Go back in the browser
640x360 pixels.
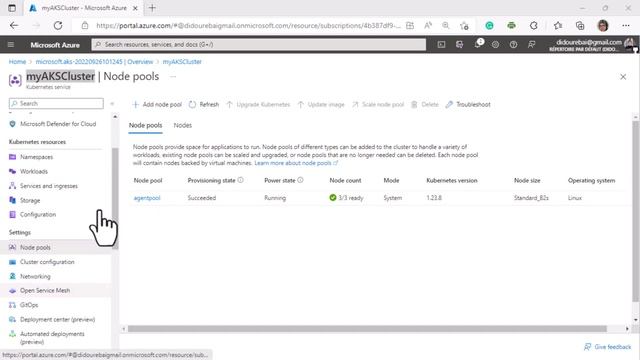pos(14,25)
